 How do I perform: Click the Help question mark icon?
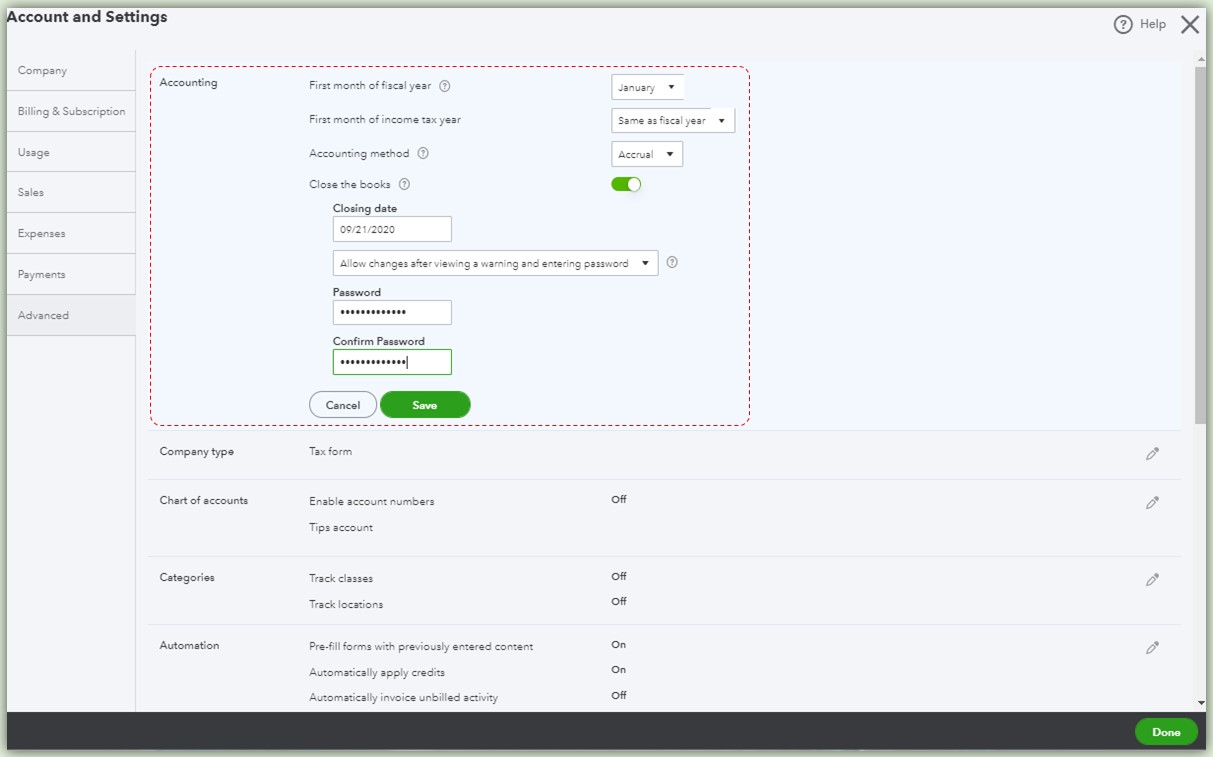1123,25
